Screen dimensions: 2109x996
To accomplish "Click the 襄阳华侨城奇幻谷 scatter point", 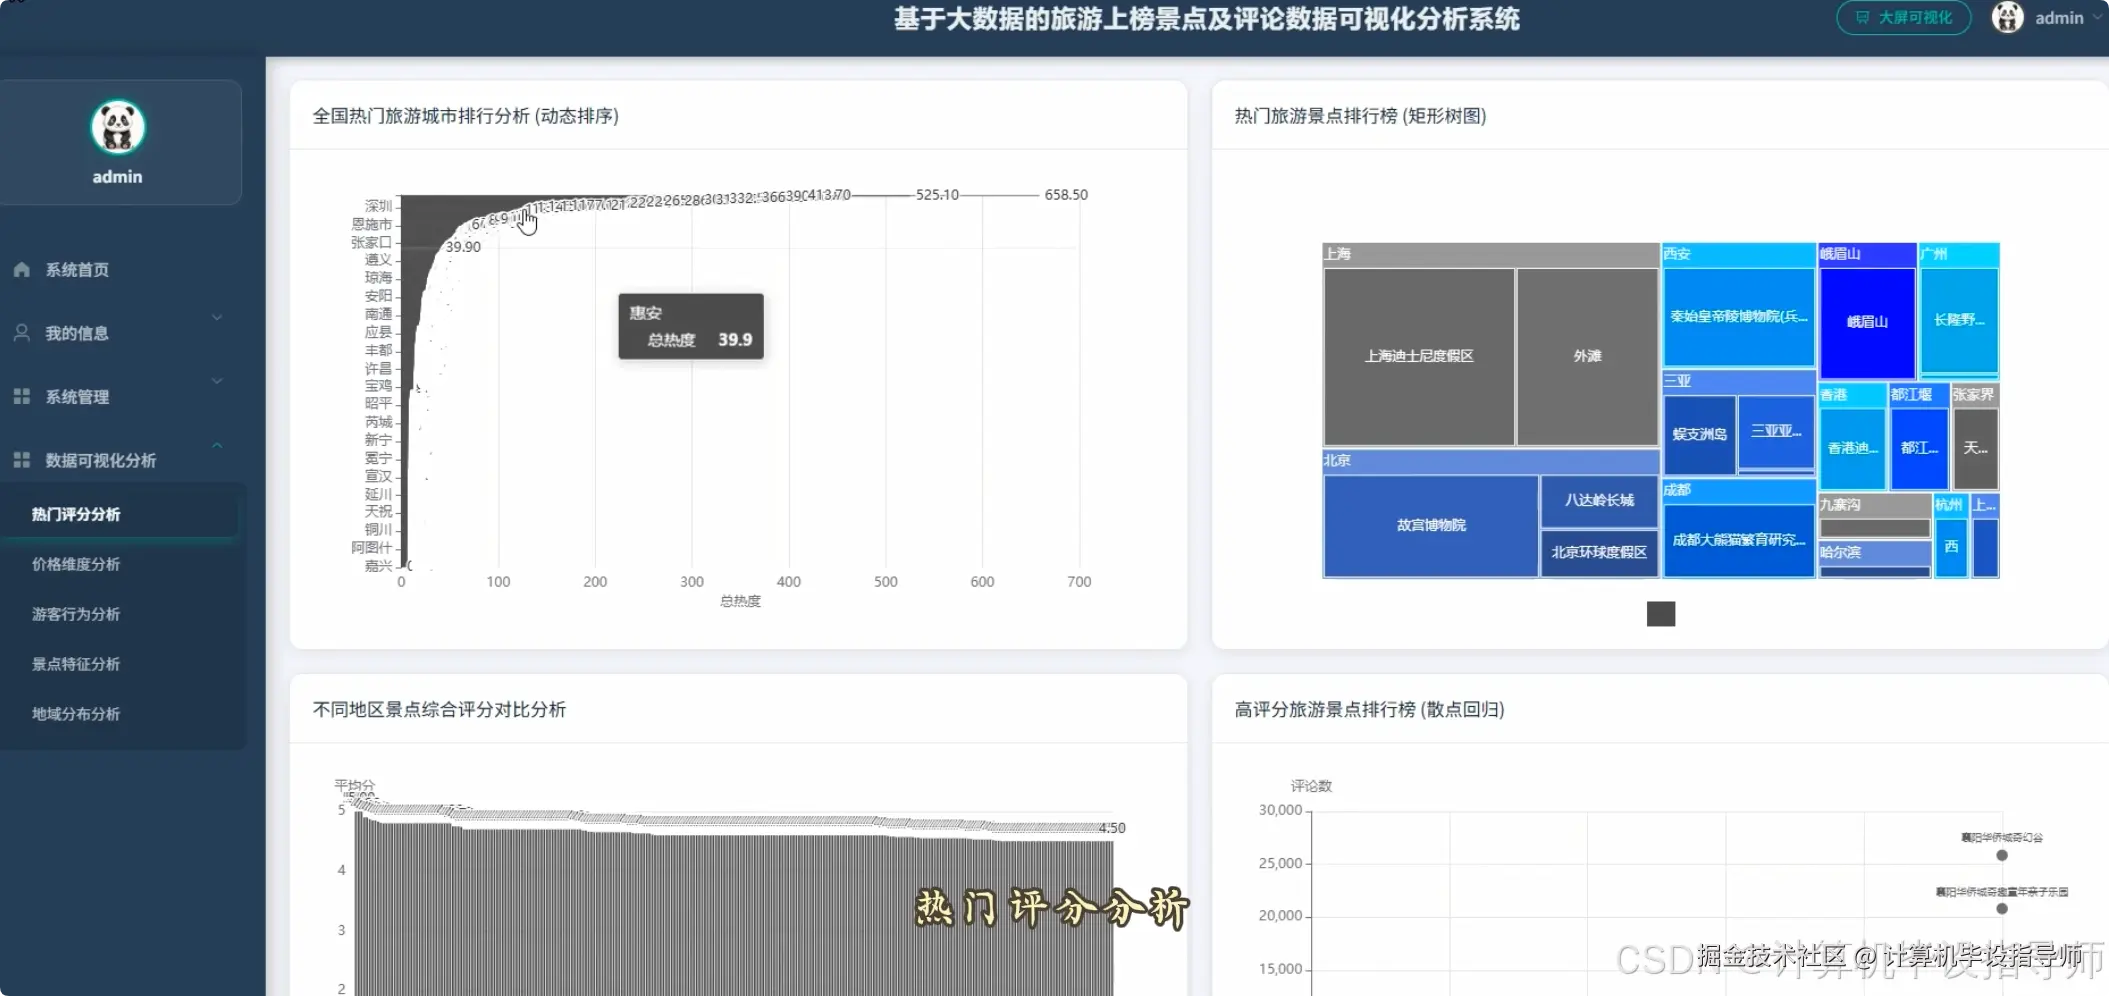I will 2001,855.
